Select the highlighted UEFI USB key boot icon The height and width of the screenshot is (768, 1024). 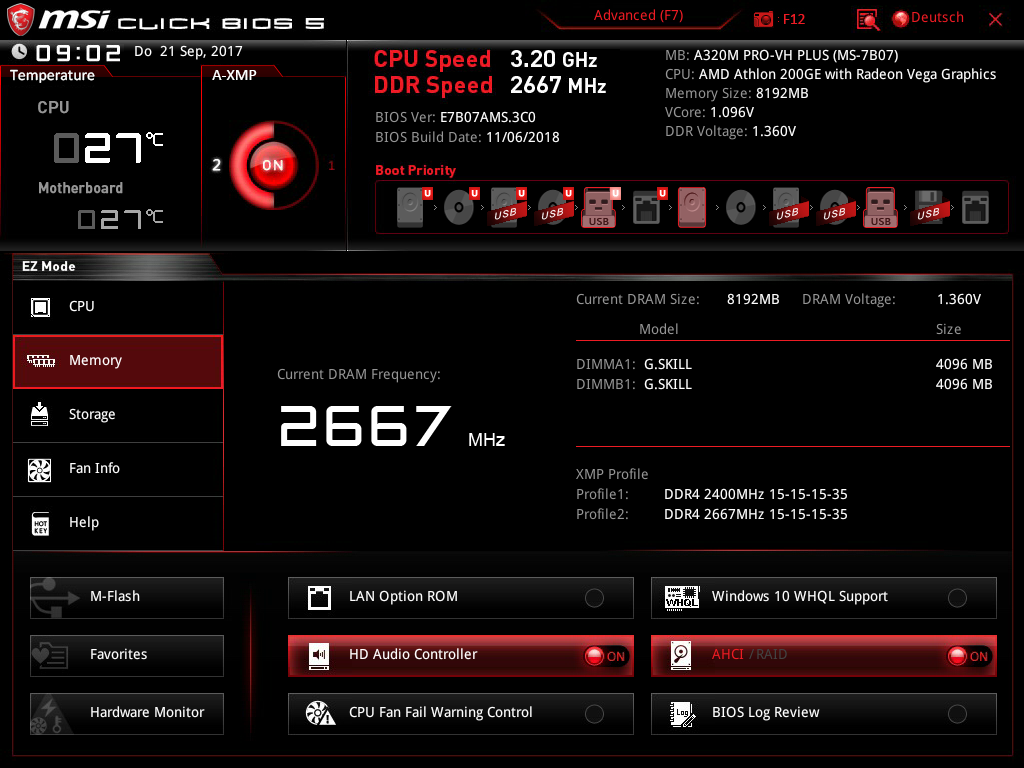tap(600, 208)
